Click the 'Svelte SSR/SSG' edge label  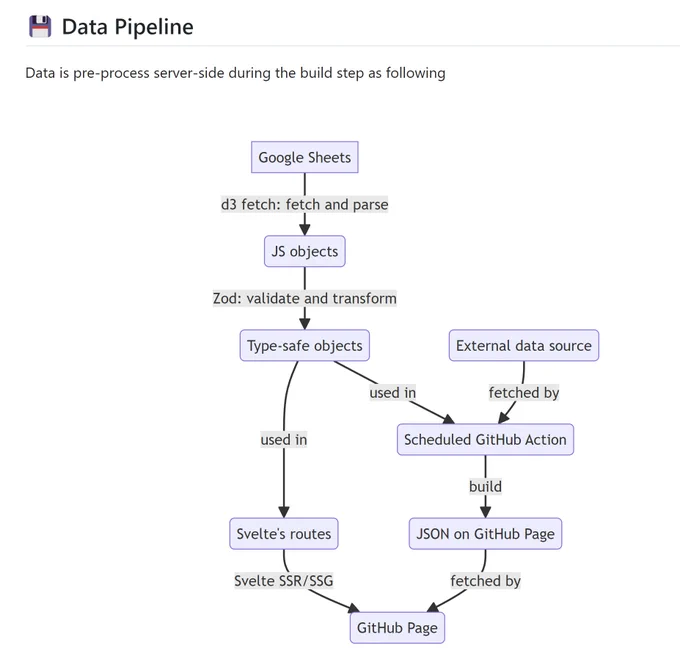(284, 580)
